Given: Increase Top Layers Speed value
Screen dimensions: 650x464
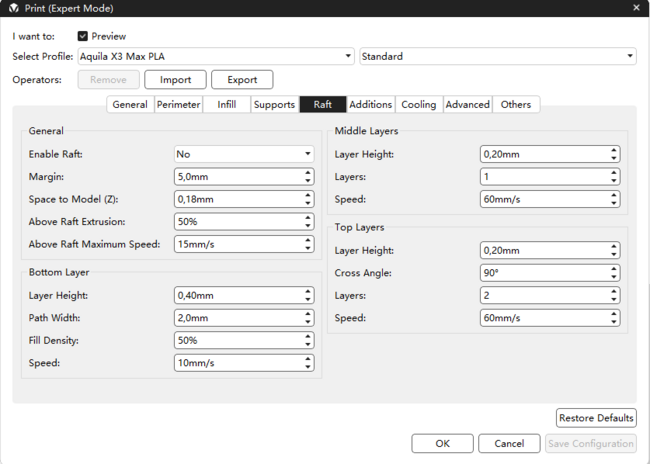Looking at the screenshot, I should point(612,314).
